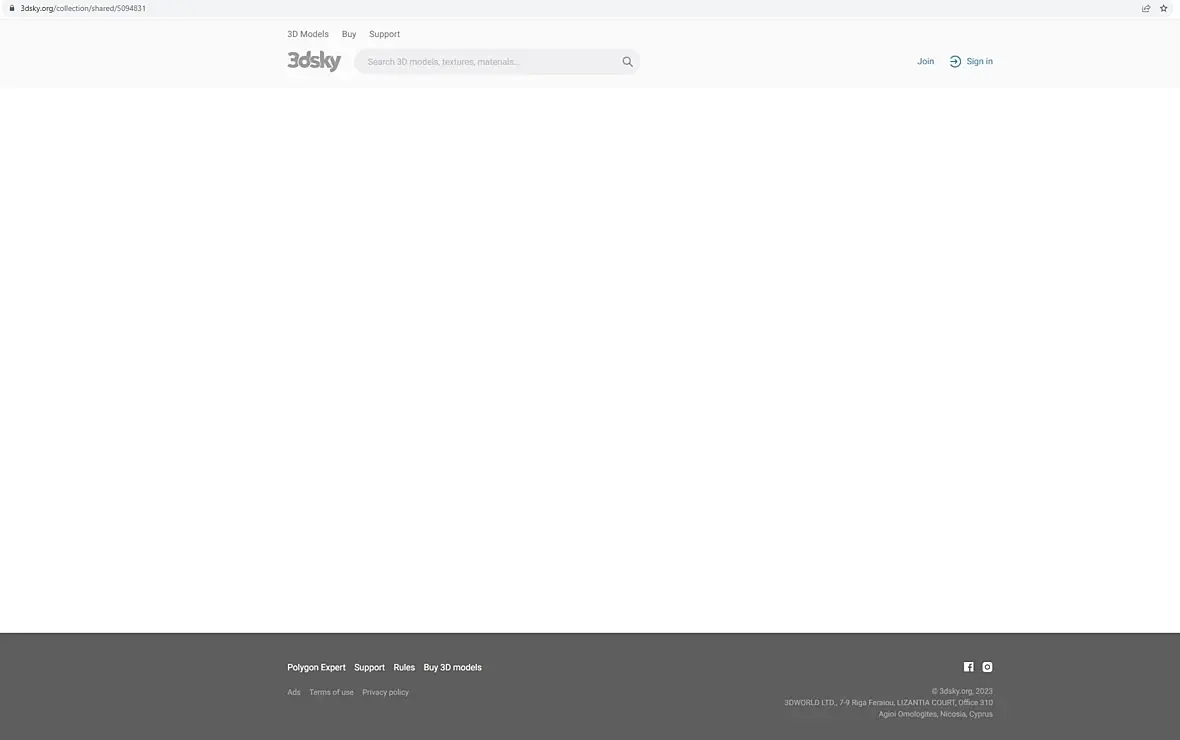Click the magnifier search icon

click(627, 62)
